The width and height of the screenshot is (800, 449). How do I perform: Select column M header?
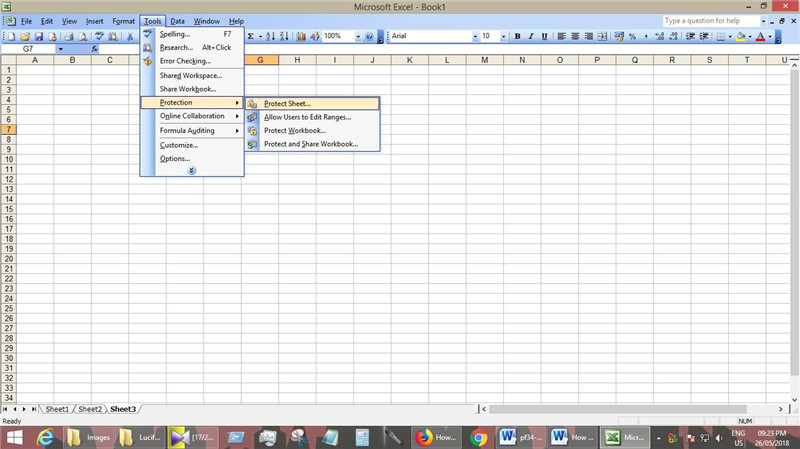pos(485,60)
